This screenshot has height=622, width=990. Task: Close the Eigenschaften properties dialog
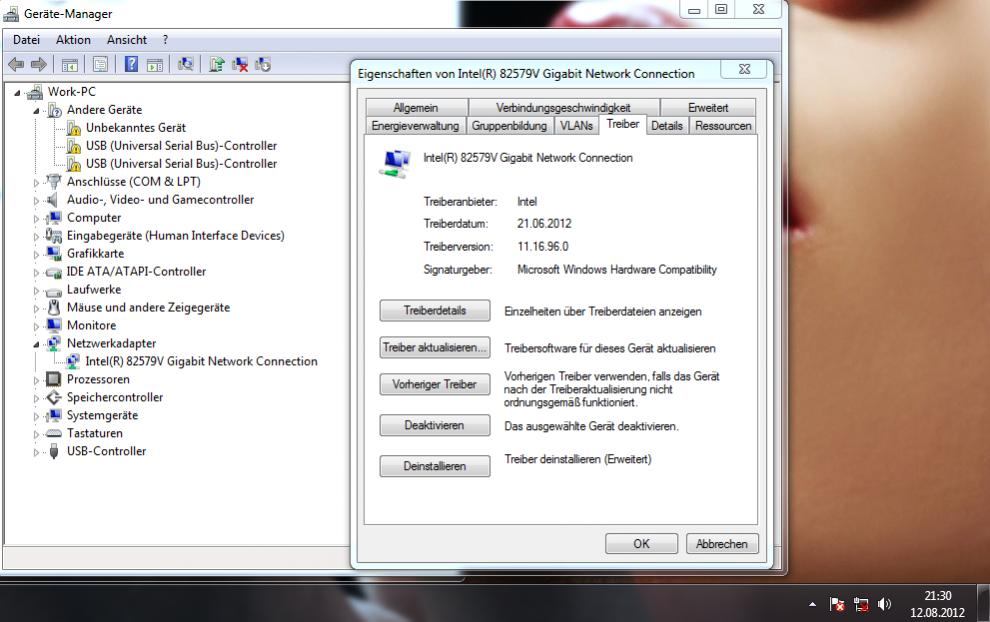(x=744, y=69)
